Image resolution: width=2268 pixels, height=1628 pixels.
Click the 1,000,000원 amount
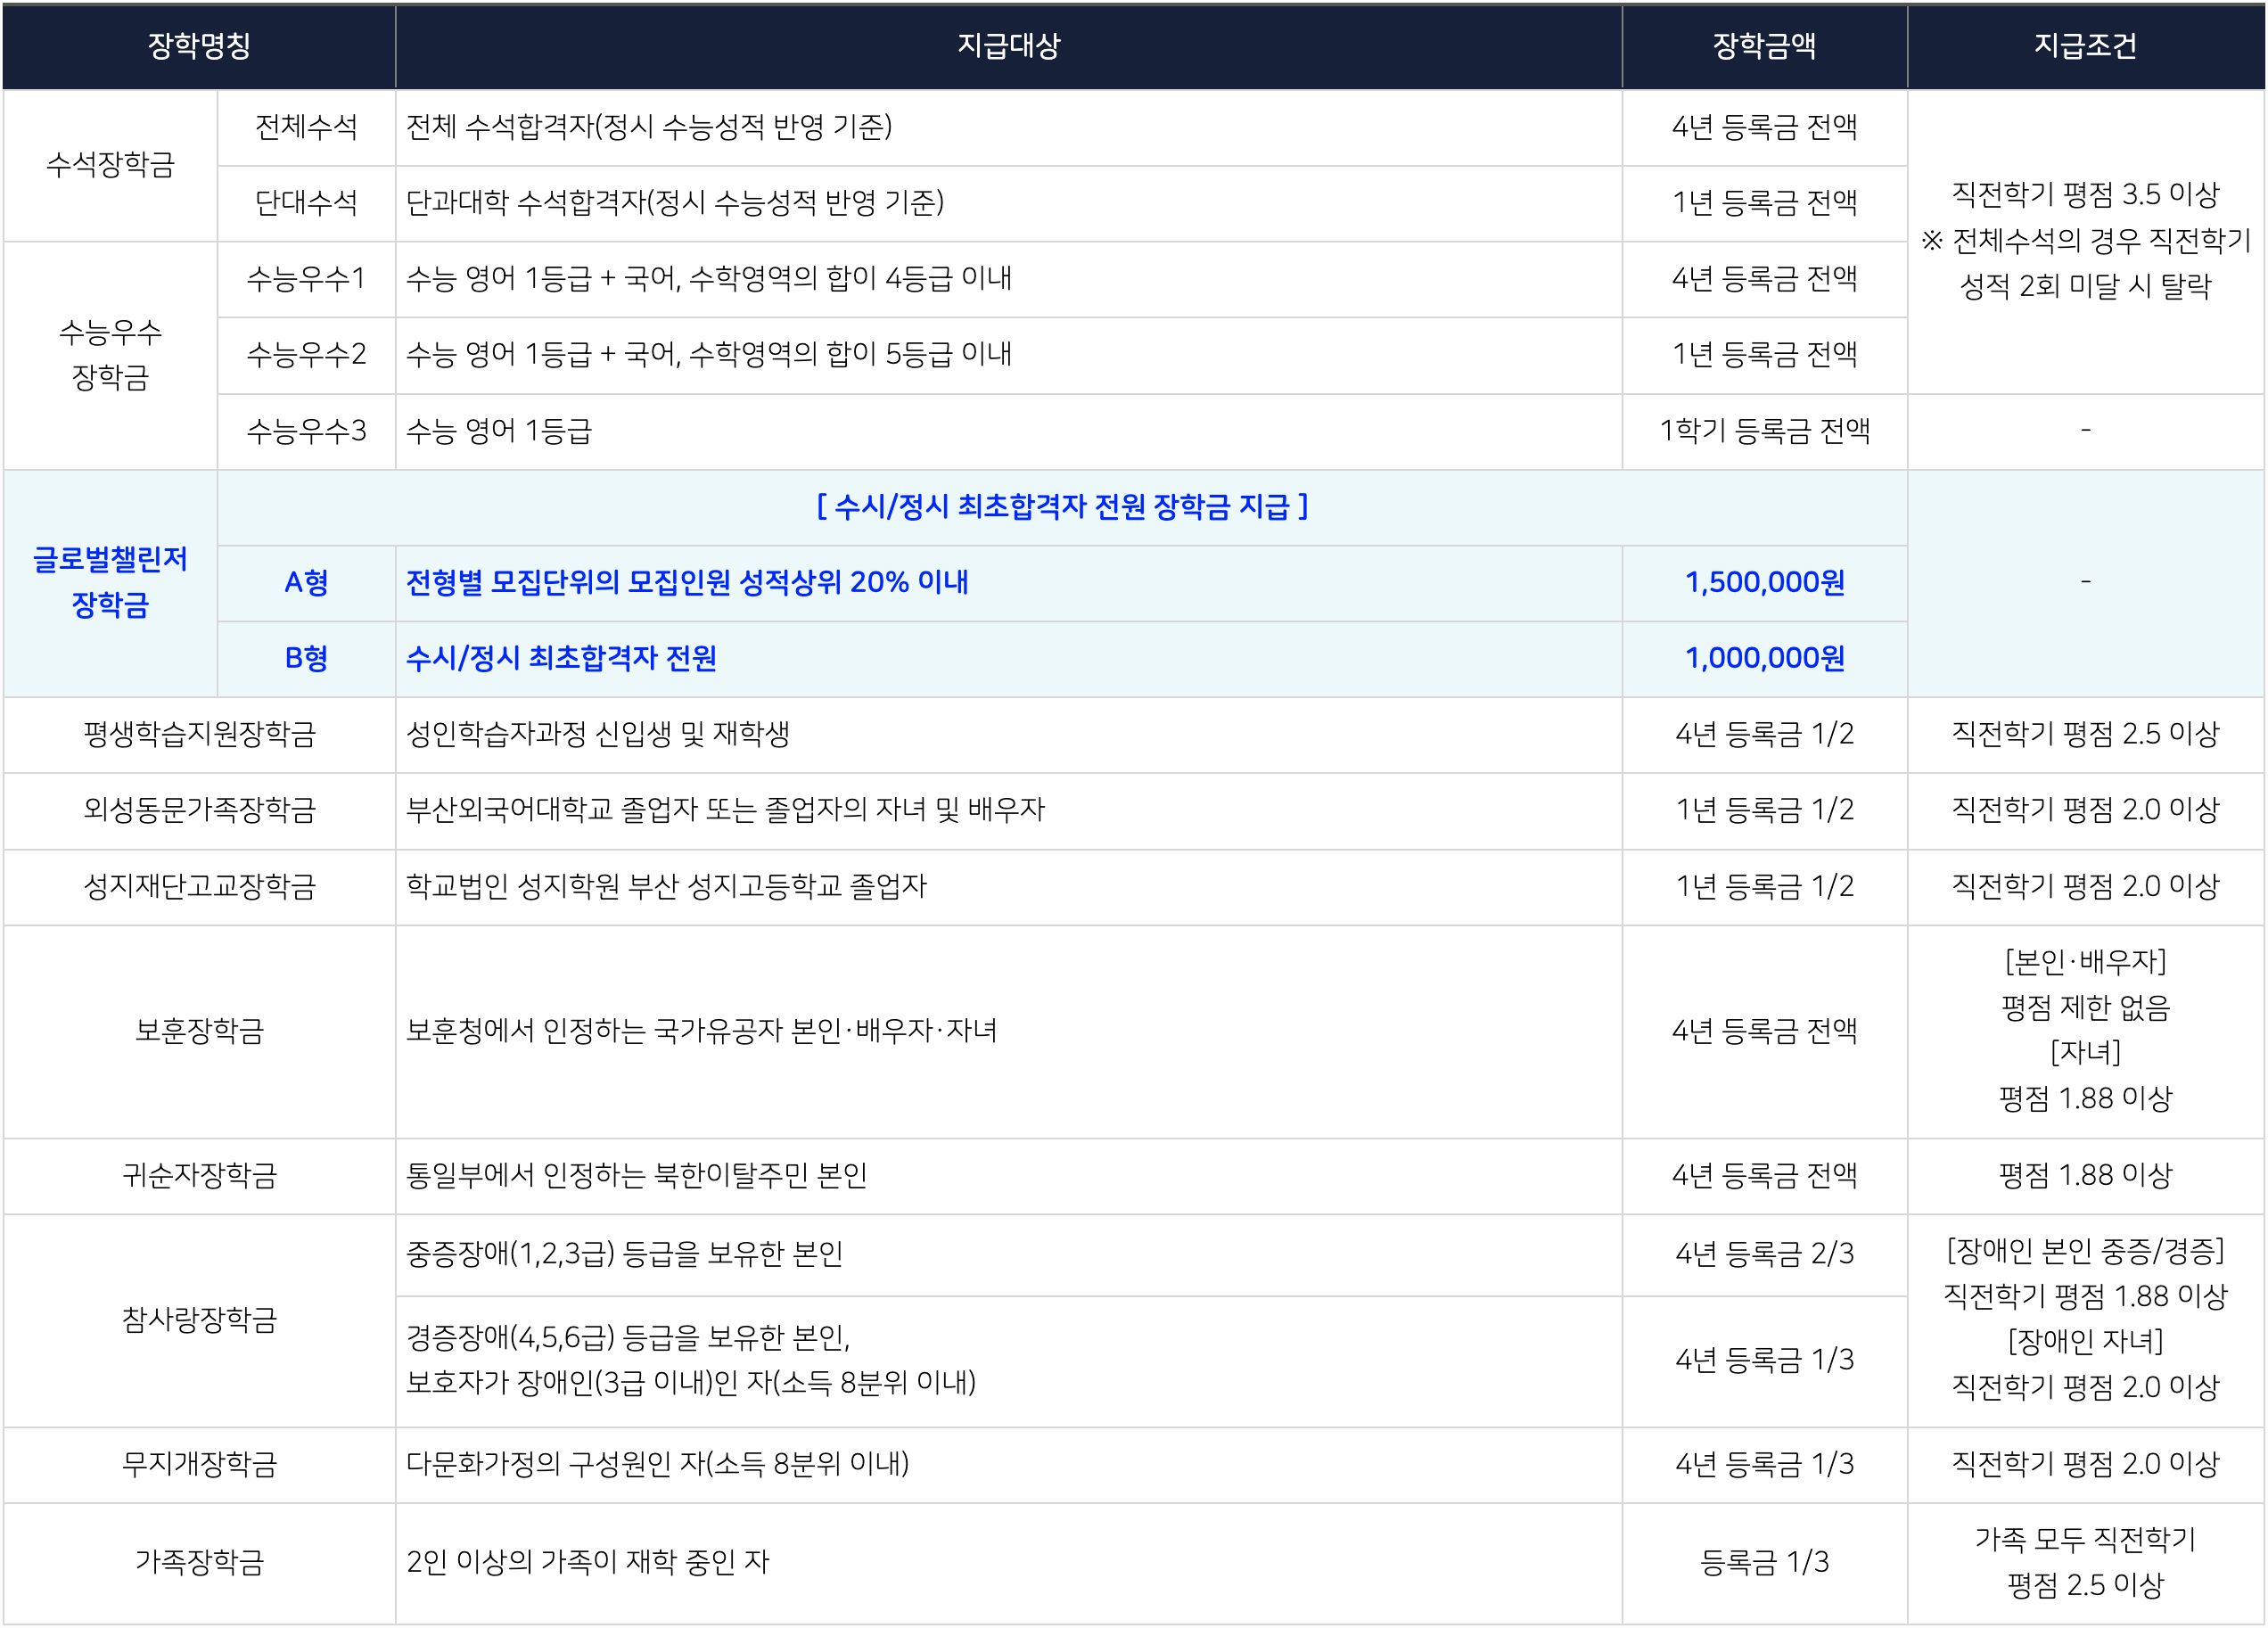[1764, 659]
